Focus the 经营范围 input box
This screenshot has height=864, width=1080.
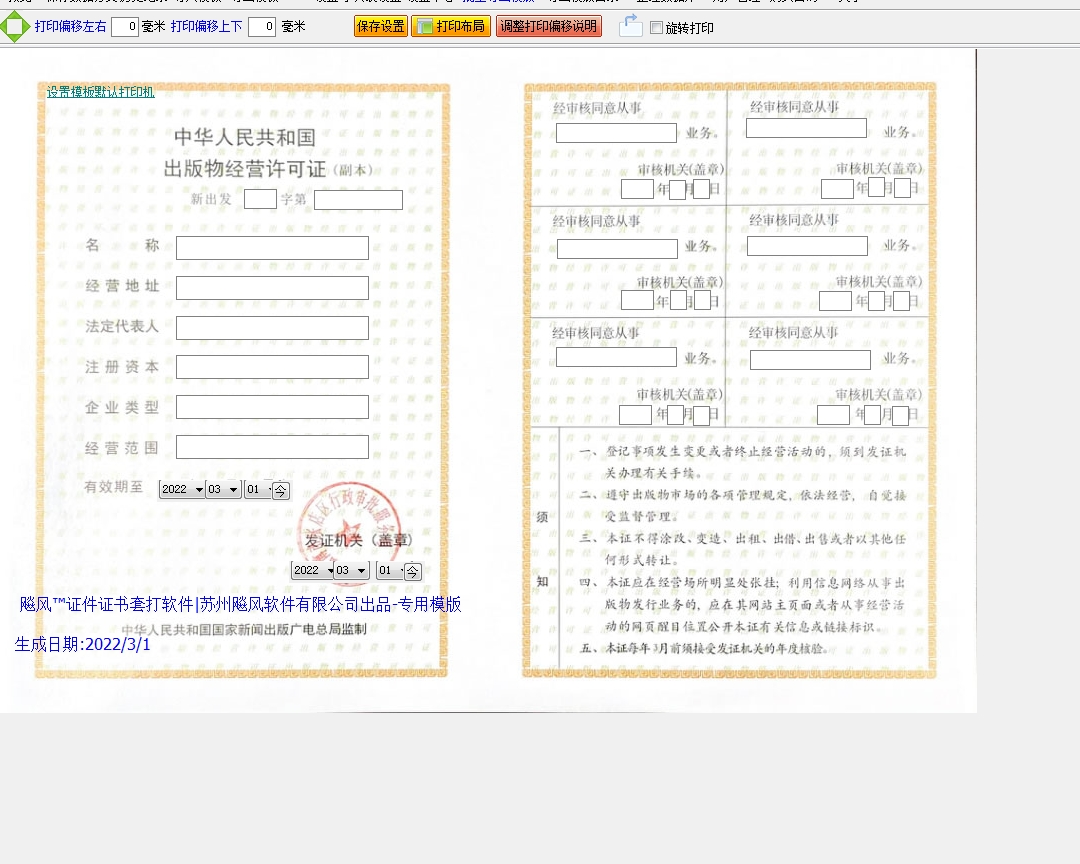pyautogui.click(x=272, y=447)
